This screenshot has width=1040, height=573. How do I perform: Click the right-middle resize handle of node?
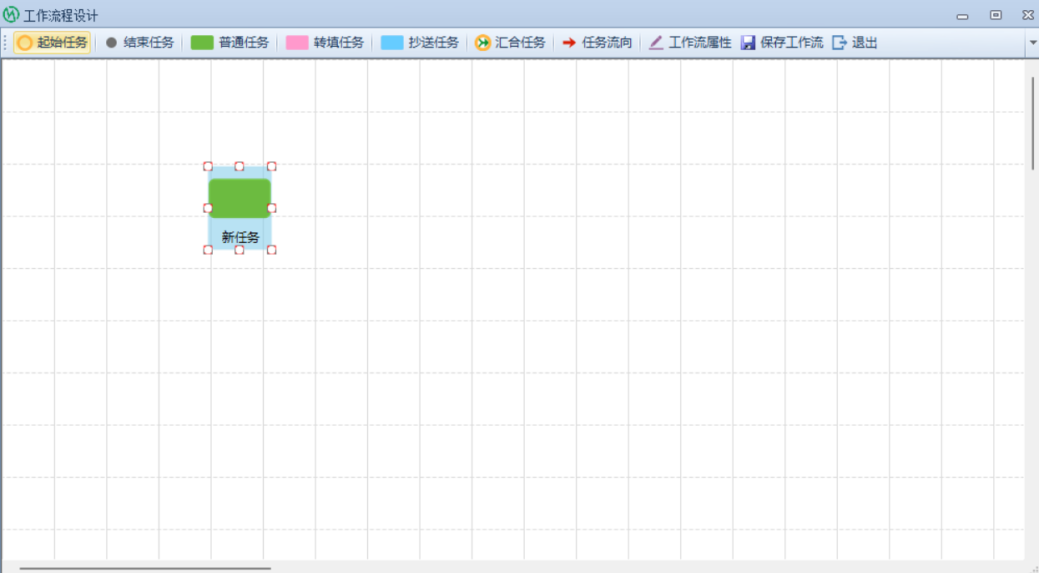click(x=271, y=208)
